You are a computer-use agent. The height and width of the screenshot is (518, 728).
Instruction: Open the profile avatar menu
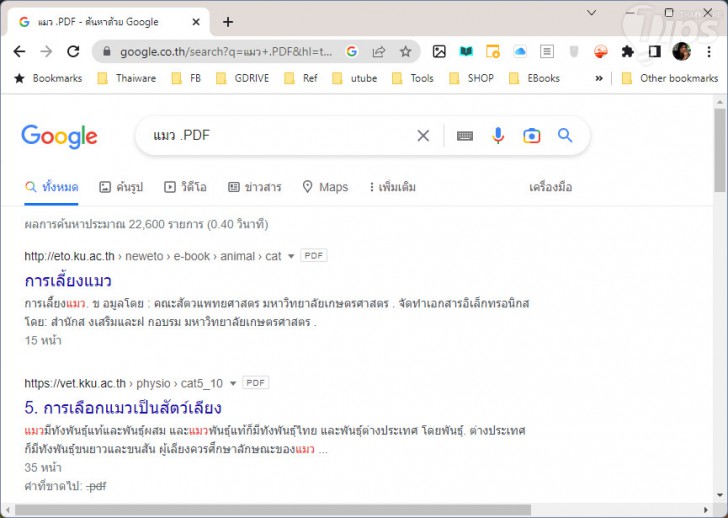(x=682, y=52)
